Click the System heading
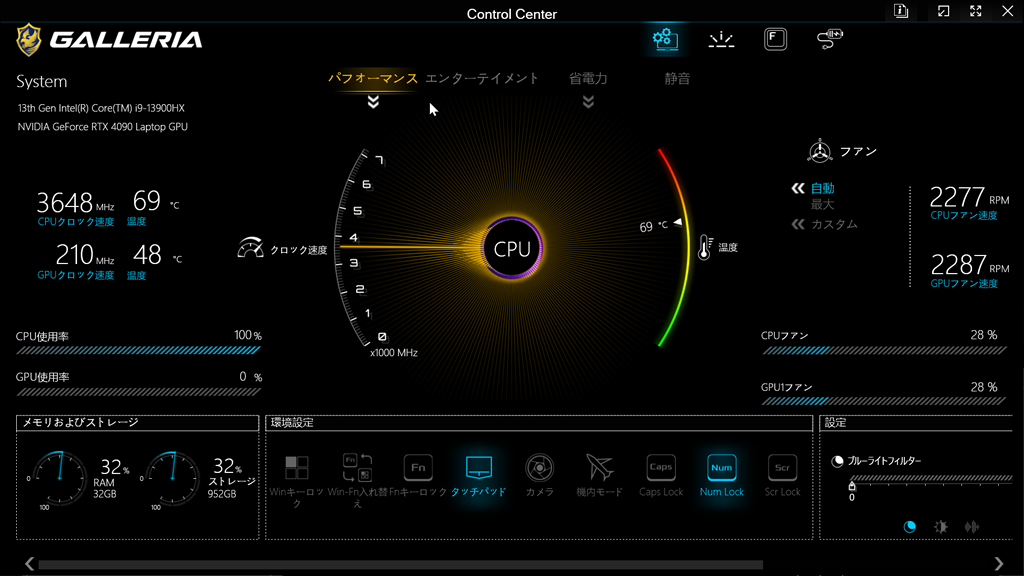Viewport: 1024px width, 576px height. [x=42, y=82]
